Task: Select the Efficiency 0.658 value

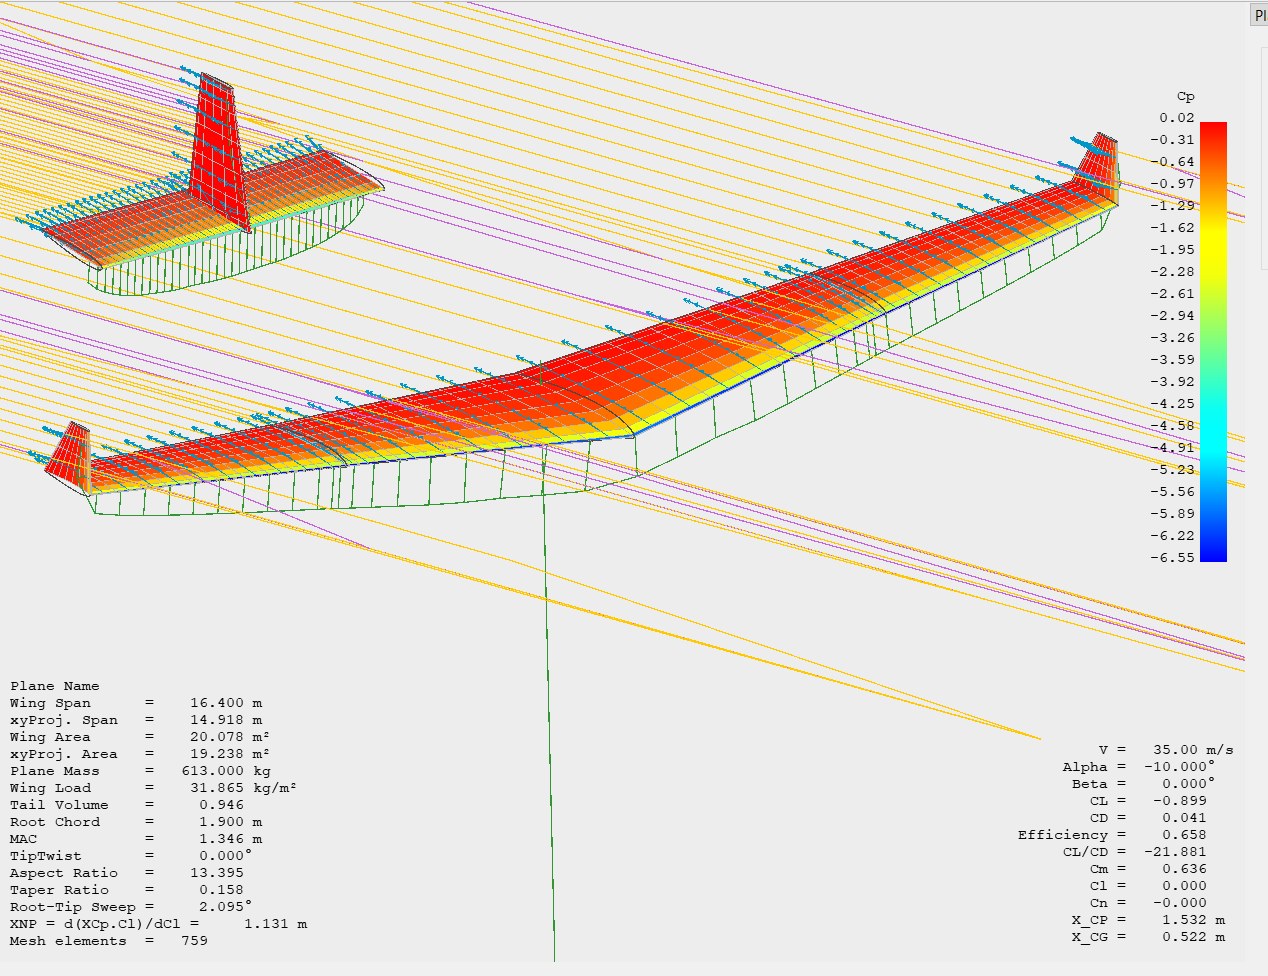Action: [1184, 835]
